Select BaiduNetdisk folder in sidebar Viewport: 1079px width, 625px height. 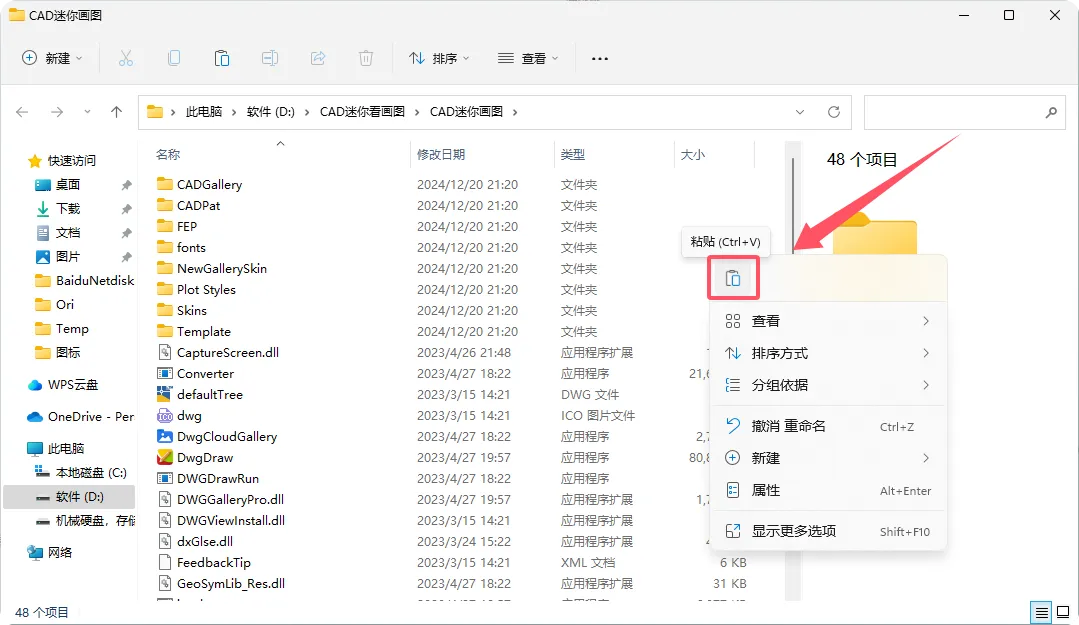84,280
